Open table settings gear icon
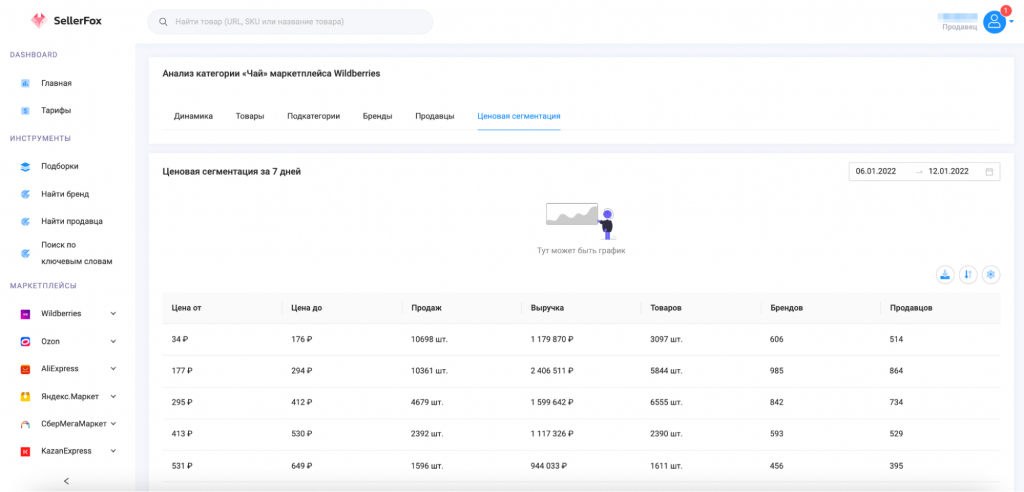1024x492 pixels. click(991, 275)
